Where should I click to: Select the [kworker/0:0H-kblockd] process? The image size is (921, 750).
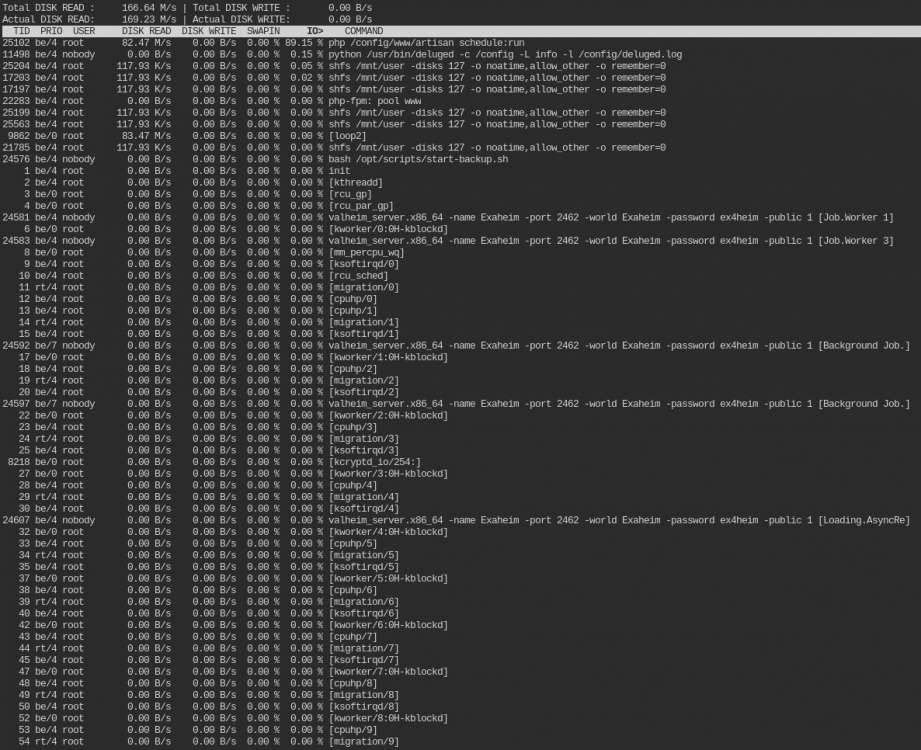(388, 229)
